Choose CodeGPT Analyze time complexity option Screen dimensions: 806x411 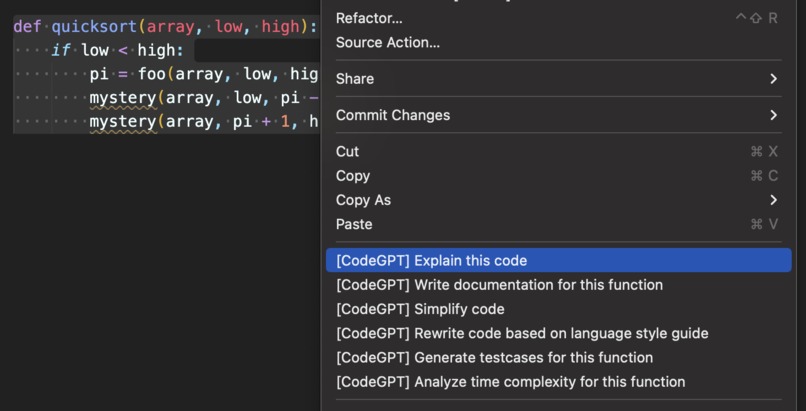558,382
